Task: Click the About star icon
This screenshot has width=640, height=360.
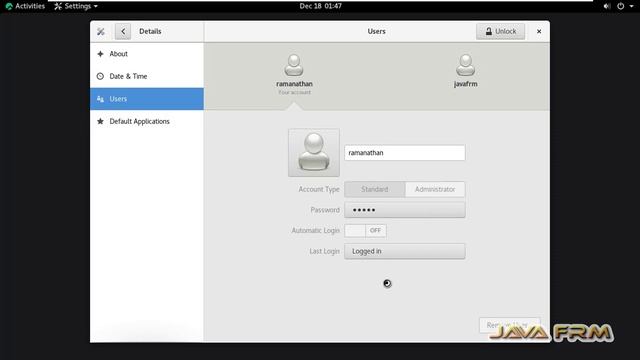Action: click(x=100, y=54)
